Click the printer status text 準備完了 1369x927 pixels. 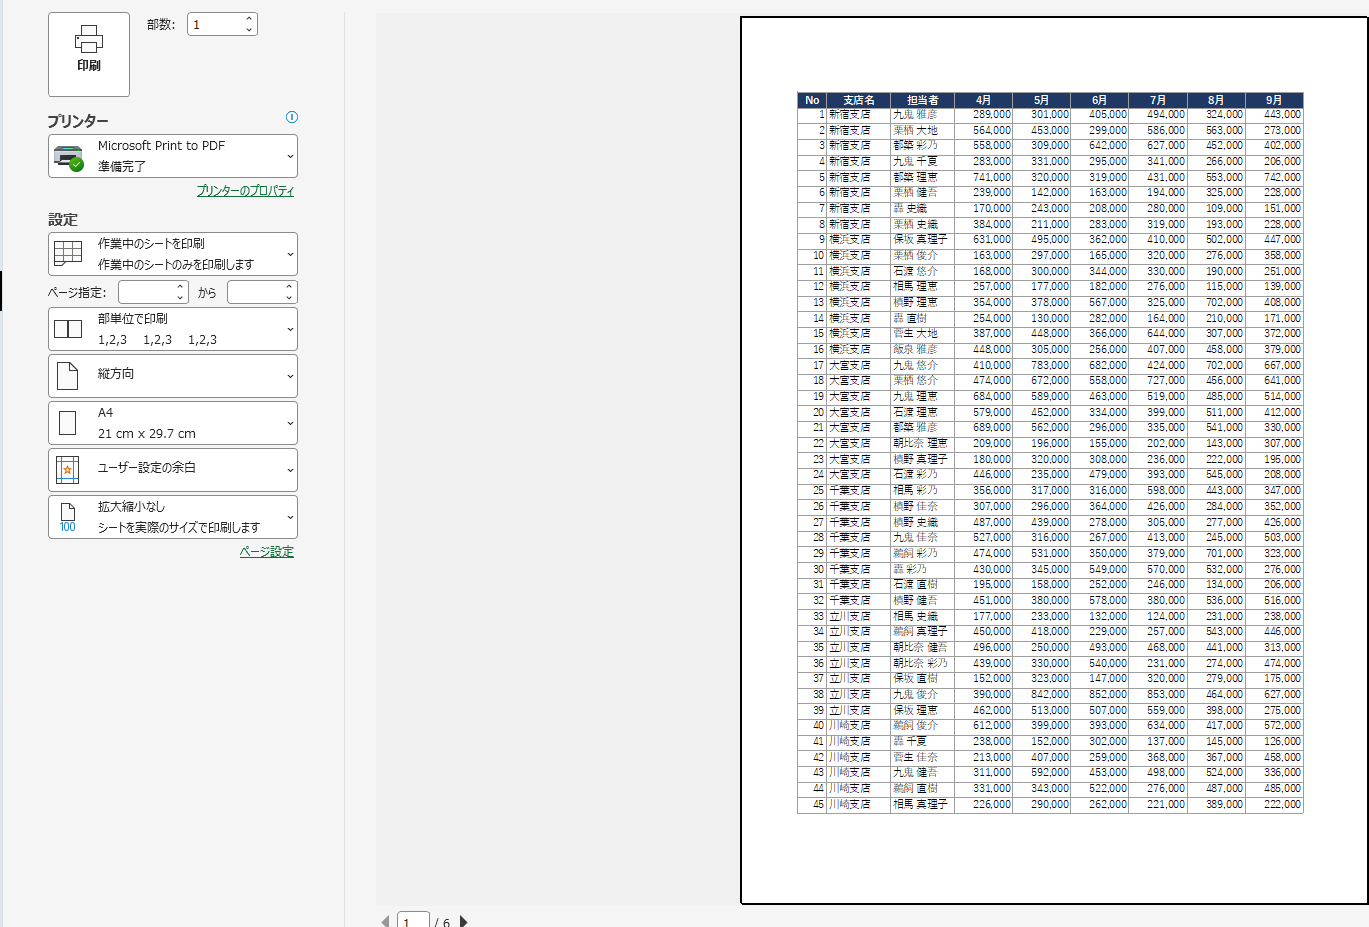click(122, 167)
